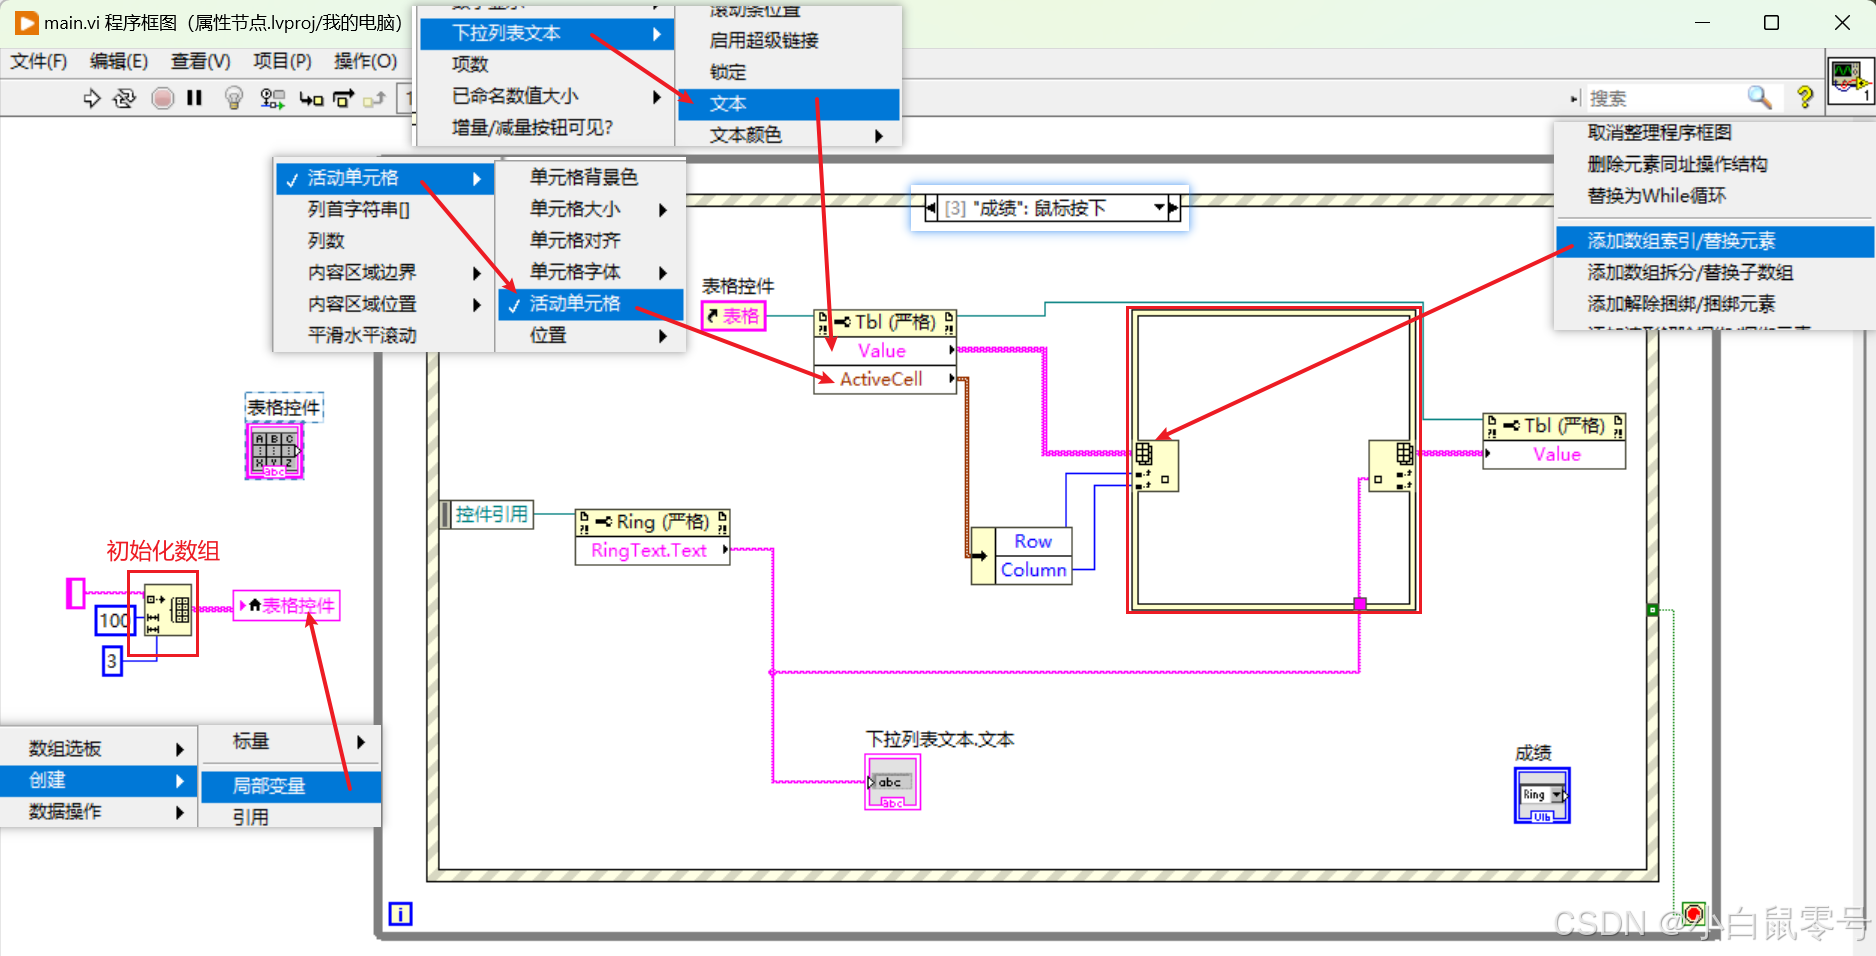Expand the 已命名数值大小 submenu
1876x956 pixels.
[546, 96]
